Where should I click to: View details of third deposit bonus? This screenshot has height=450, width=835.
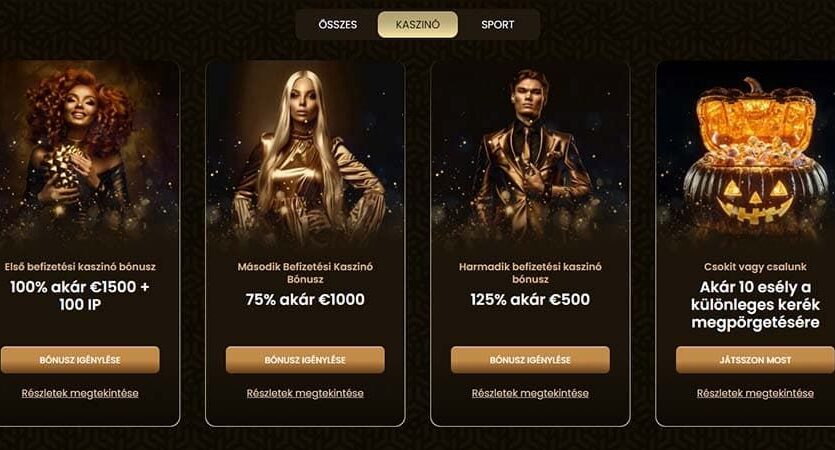click(530, 393)
